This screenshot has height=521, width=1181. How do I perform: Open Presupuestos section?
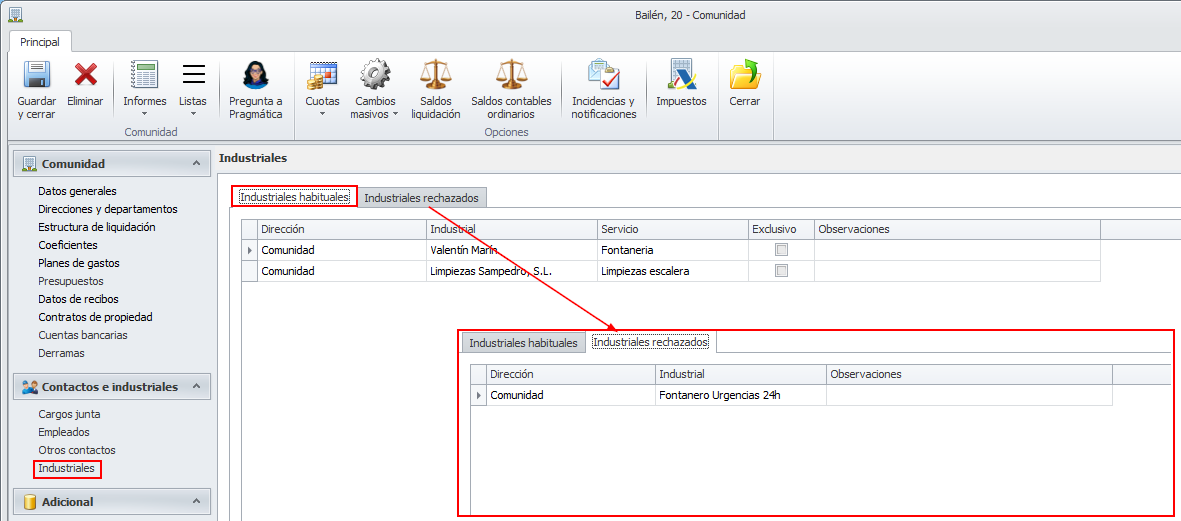pos(71,281)
